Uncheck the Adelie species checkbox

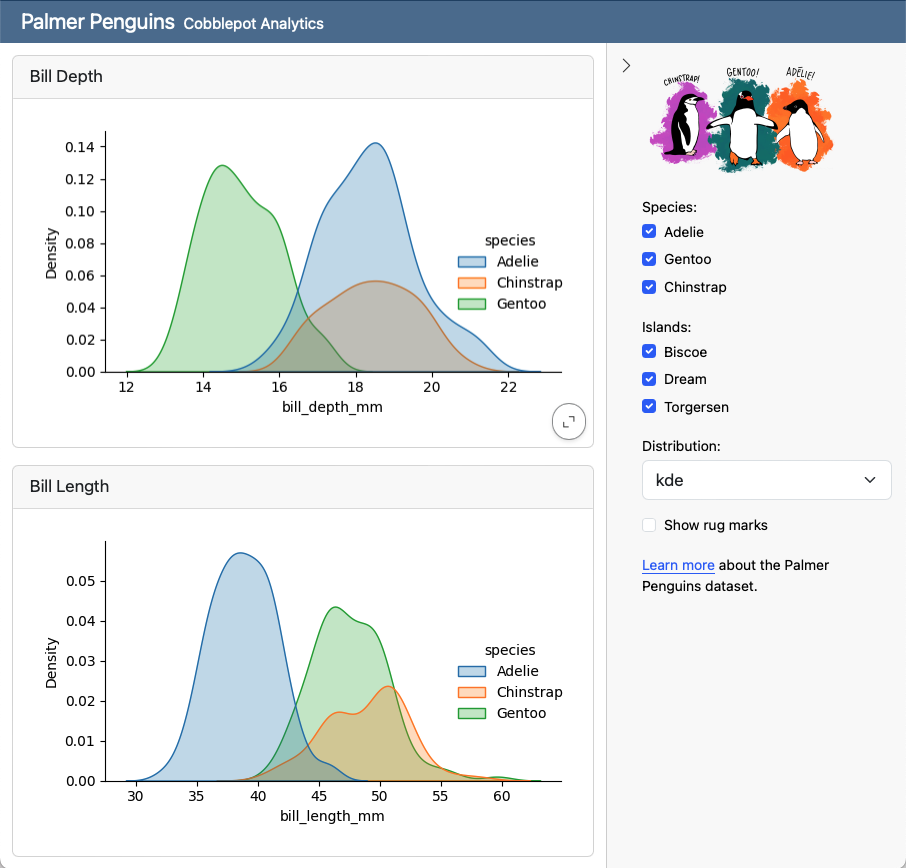(x=650, y=231)
